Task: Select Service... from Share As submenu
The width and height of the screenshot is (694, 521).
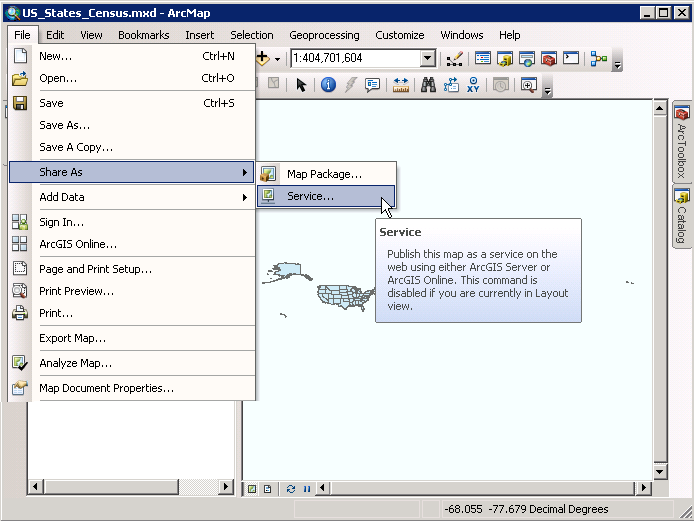Action: tap(326, 196)
